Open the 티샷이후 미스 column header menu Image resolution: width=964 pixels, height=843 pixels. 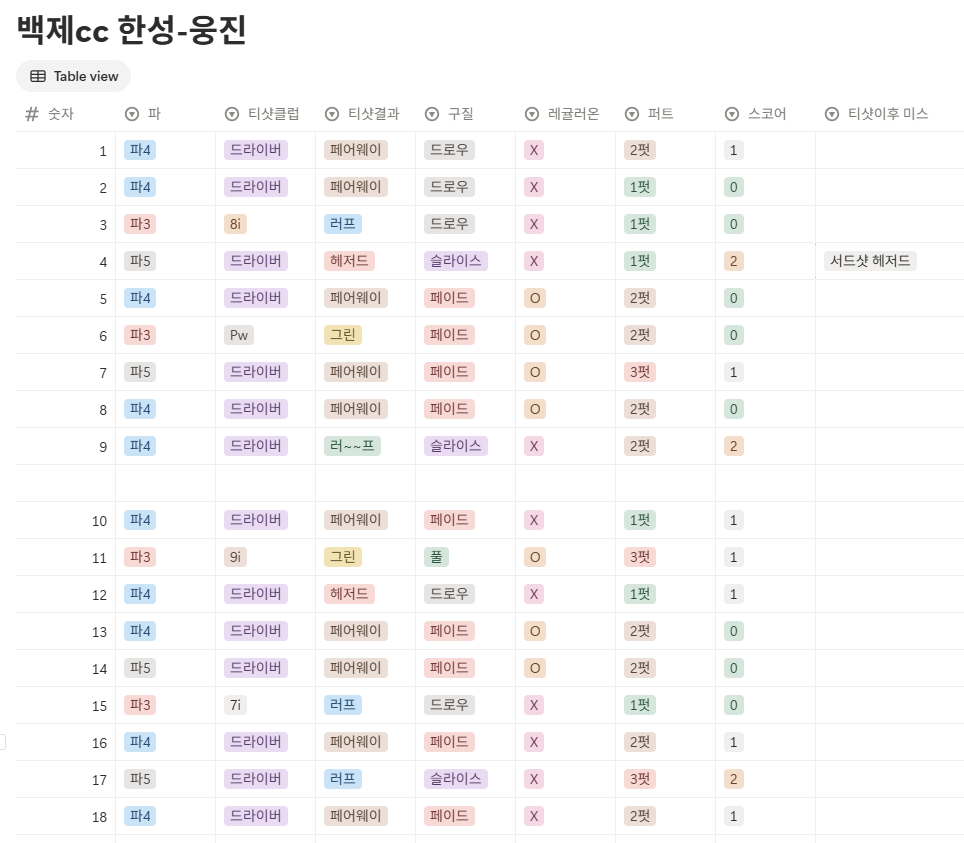pyautogui.click(x=890, y=114)
